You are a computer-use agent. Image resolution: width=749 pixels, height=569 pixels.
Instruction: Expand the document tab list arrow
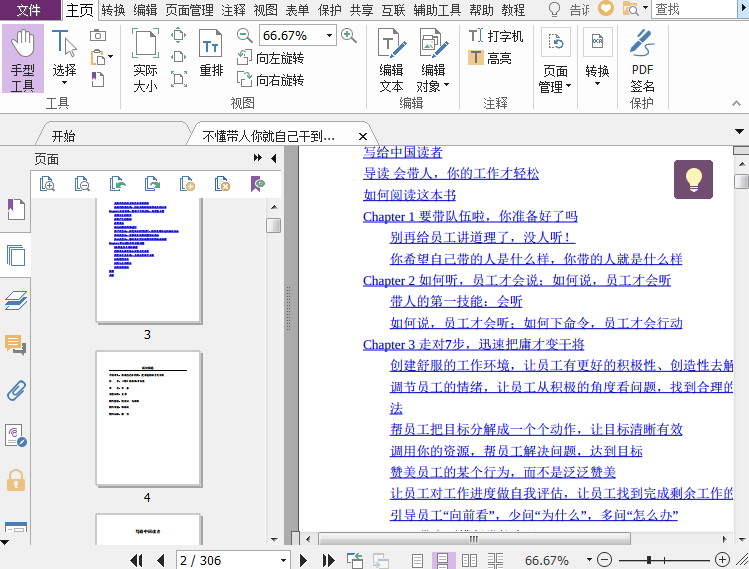[739, 131]
